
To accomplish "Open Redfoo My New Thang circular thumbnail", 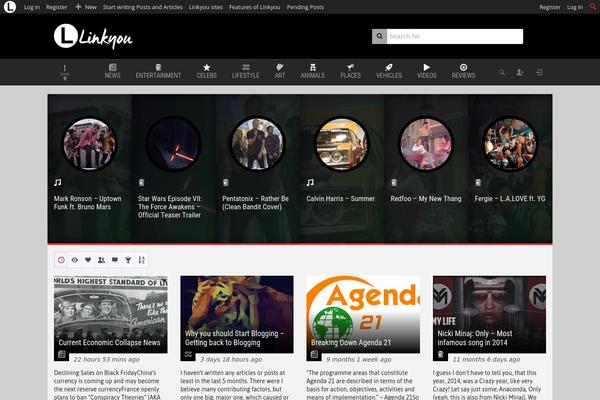I will pyautogui.click(x=426, y=144).
